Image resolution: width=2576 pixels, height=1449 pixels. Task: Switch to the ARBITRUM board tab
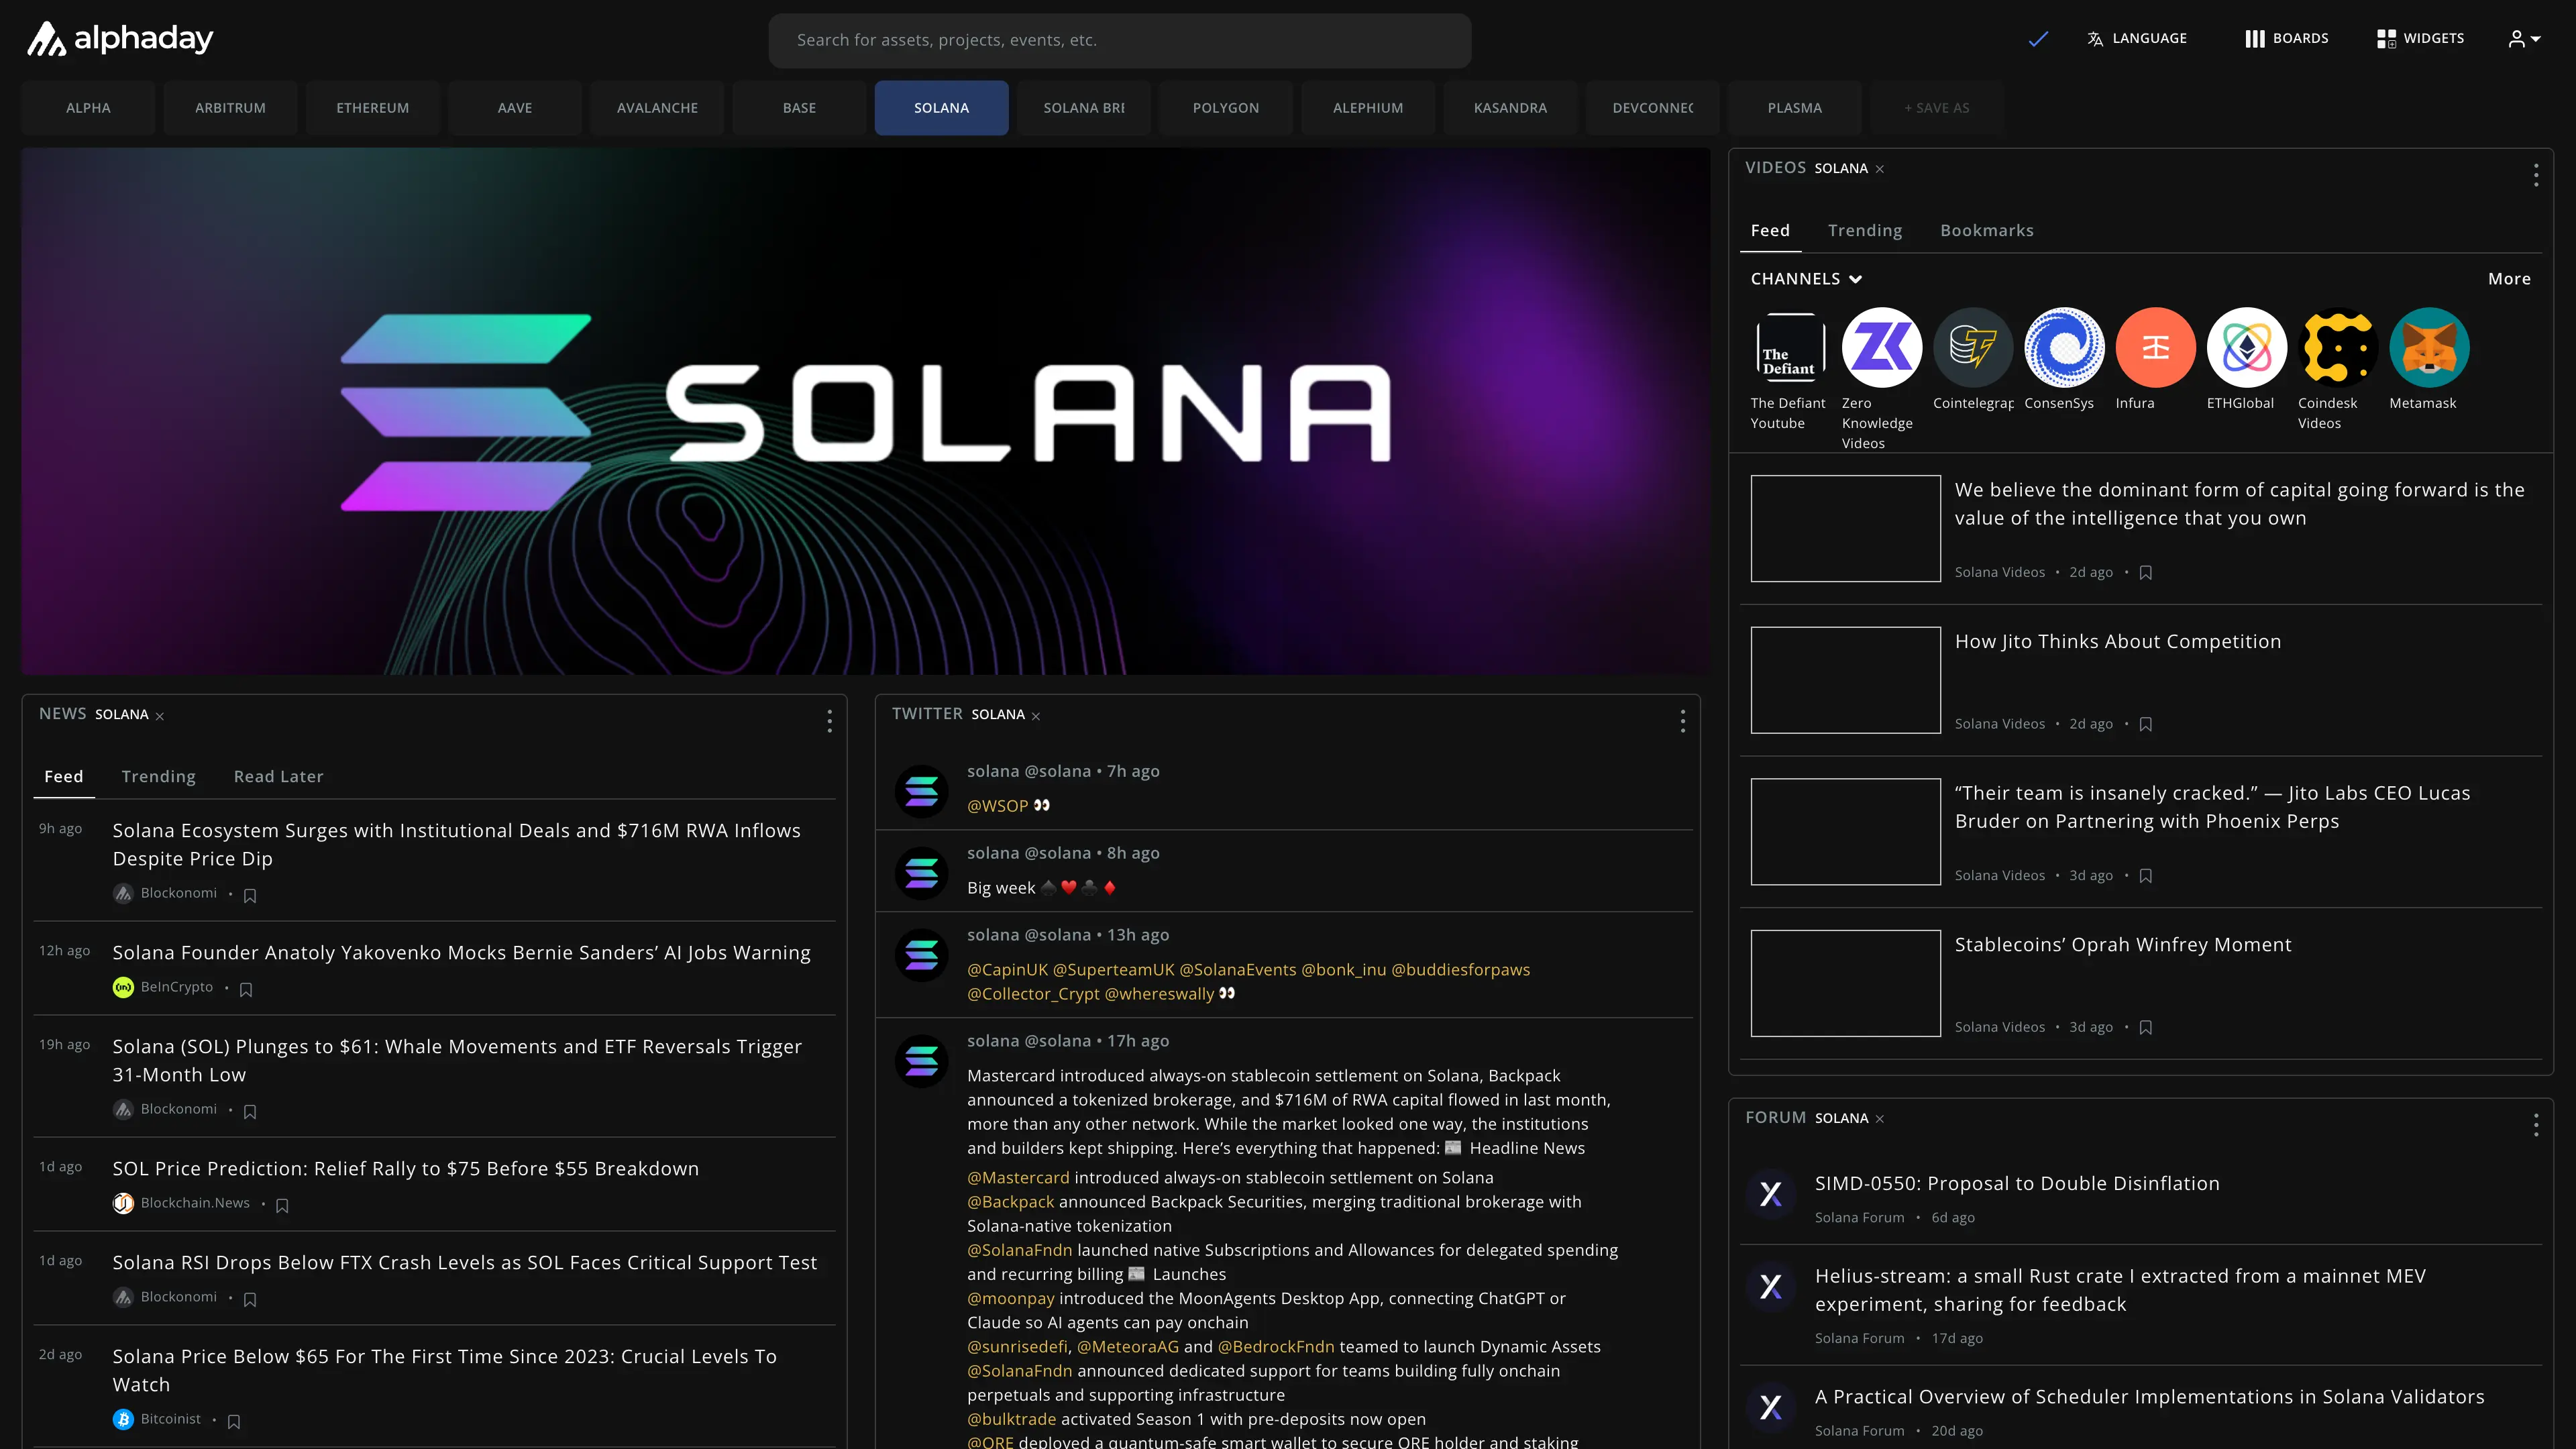(230, 108)
